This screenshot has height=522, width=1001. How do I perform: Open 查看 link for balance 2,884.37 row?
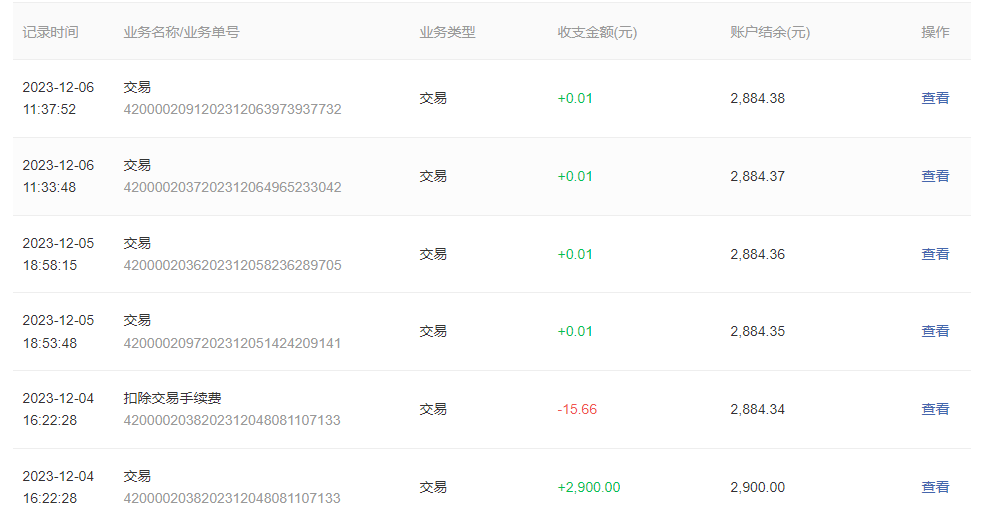(935, 176)
